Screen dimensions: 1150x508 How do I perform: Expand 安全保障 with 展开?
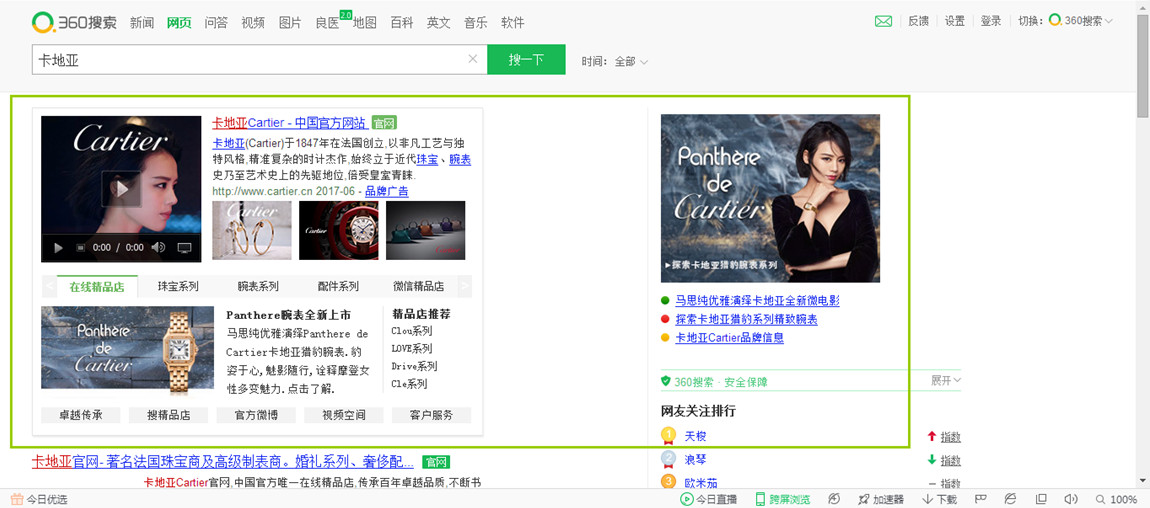[x=945, y=380]
